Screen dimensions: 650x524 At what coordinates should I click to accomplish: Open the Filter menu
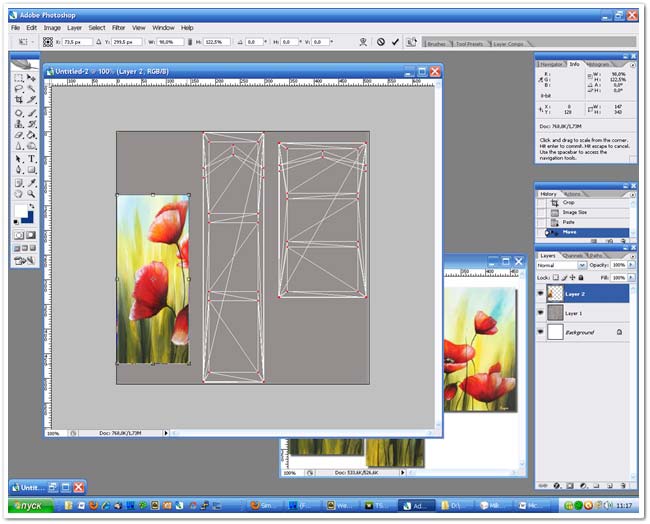pyautogui.click(x=119, y=28)
